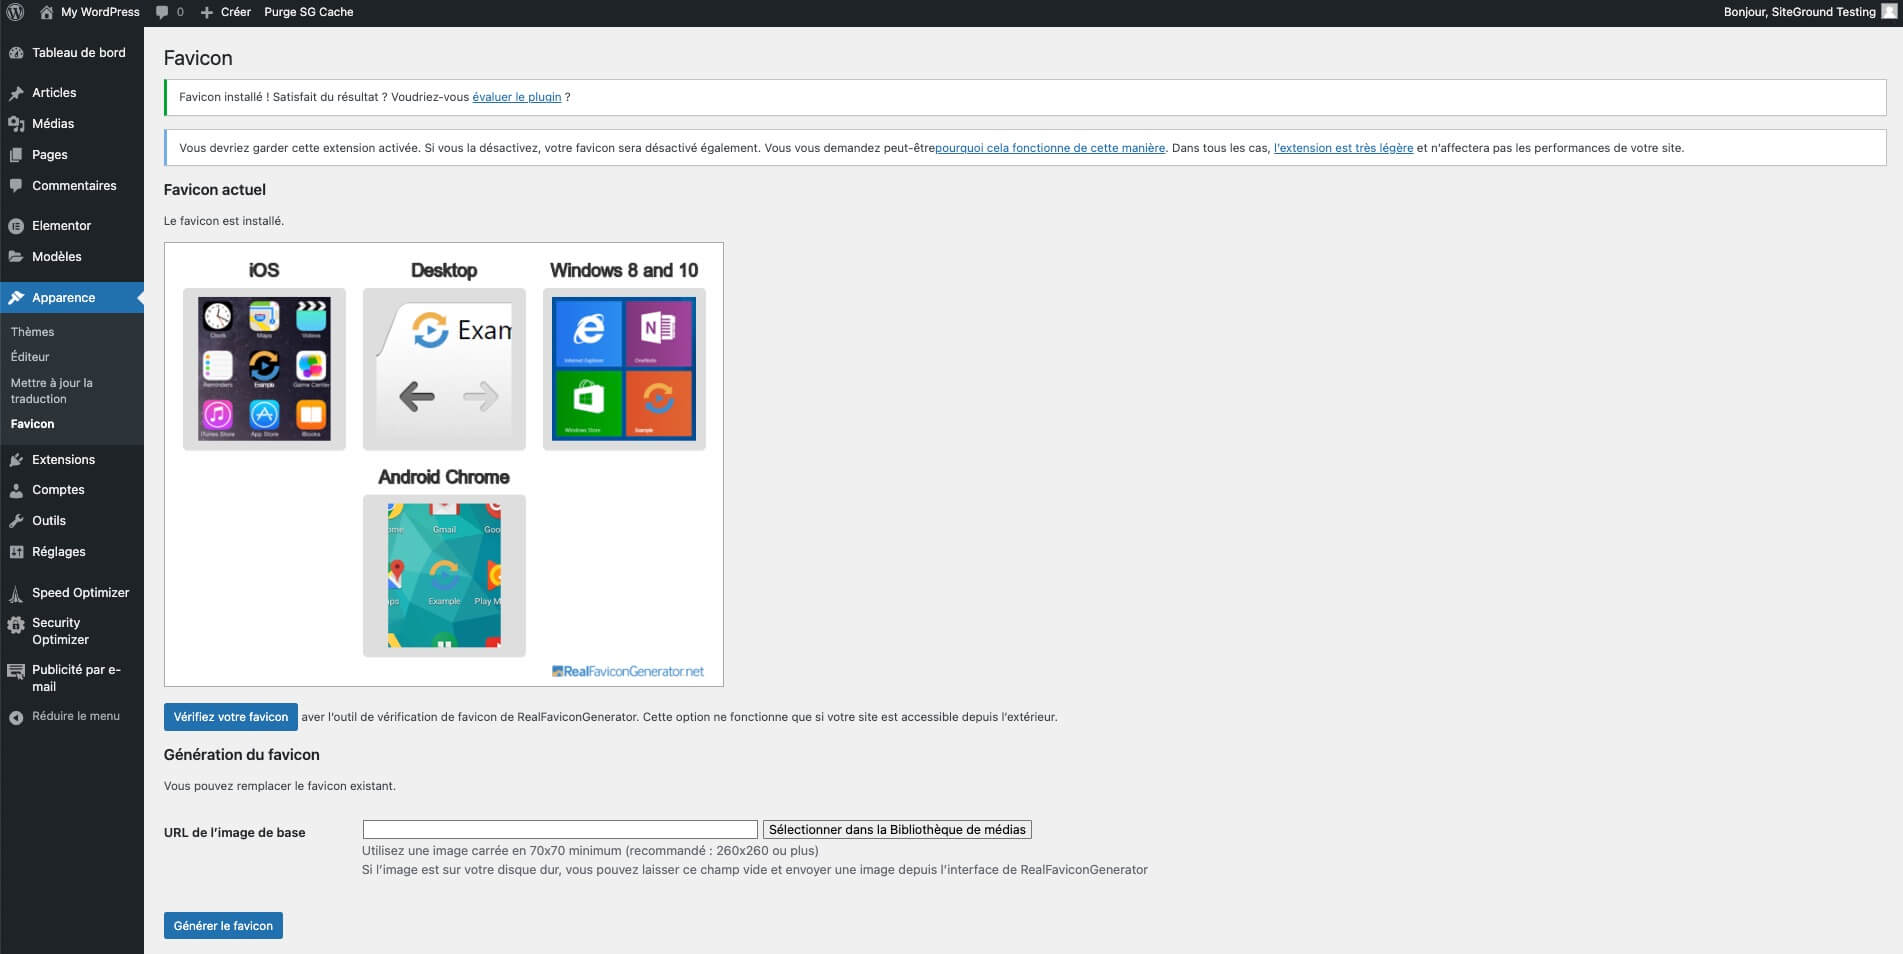This screenshot has width=1903, height=954.
Task: Follow the évaluer le plugin link
Action: [x=517, y=97]
